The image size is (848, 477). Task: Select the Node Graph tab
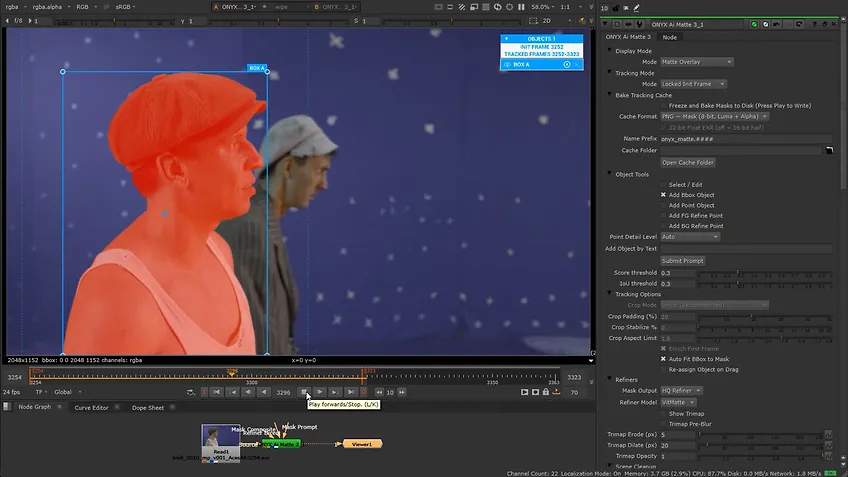(35, 407)
